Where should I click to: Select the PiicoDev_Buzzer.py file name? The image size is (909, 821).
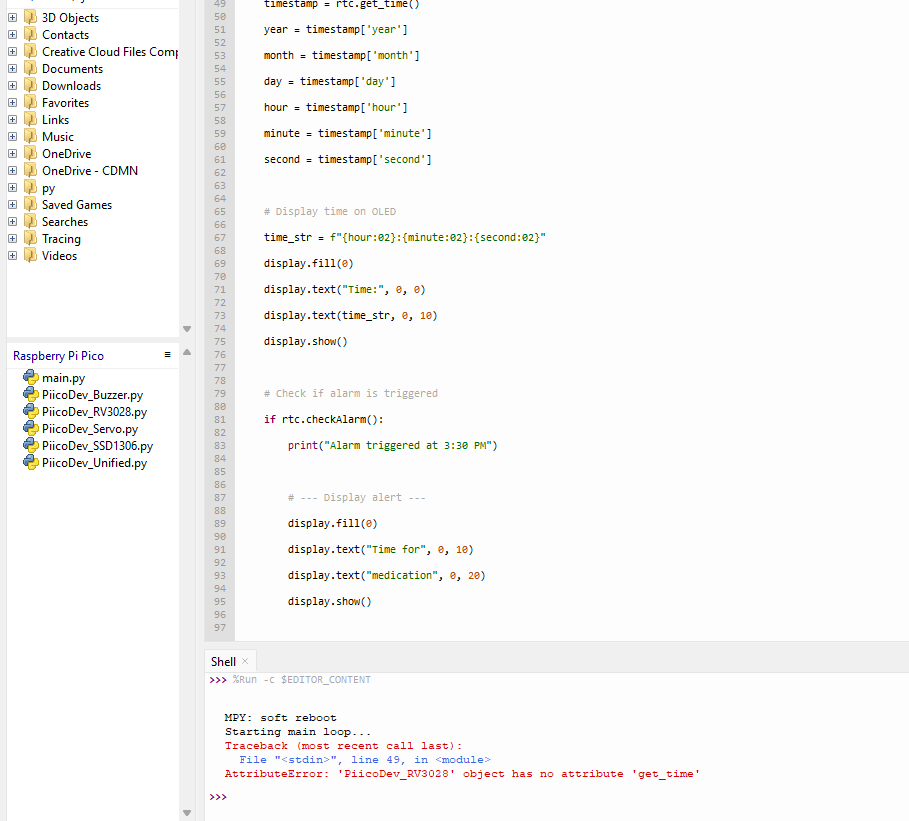[92, 395]
